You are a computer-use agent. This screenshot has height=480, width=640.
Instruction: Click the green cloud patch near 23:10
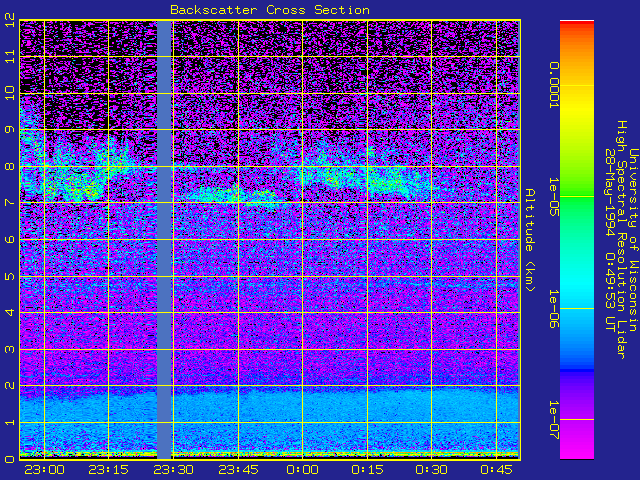click(82, 184)
